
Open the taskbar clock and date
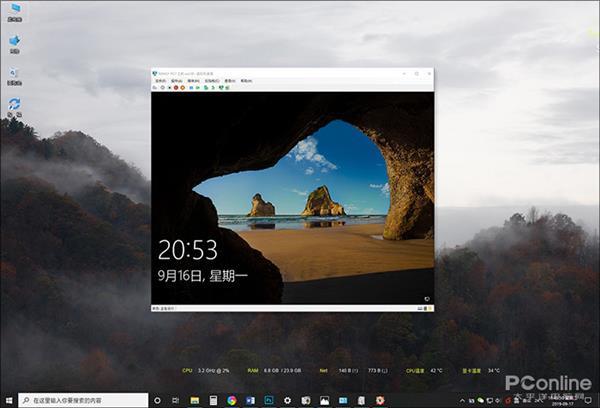click(x=562, y=401)
